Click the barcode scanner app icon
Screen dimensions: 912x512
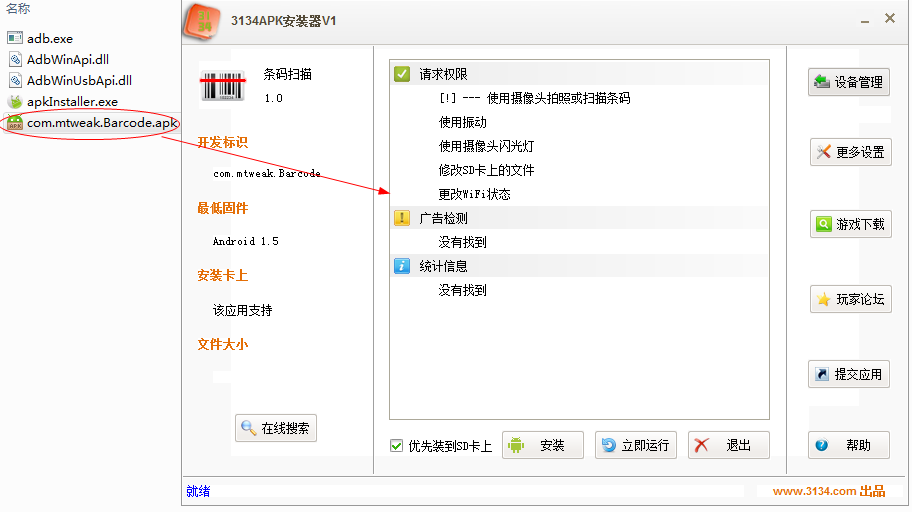coord(223,86)
